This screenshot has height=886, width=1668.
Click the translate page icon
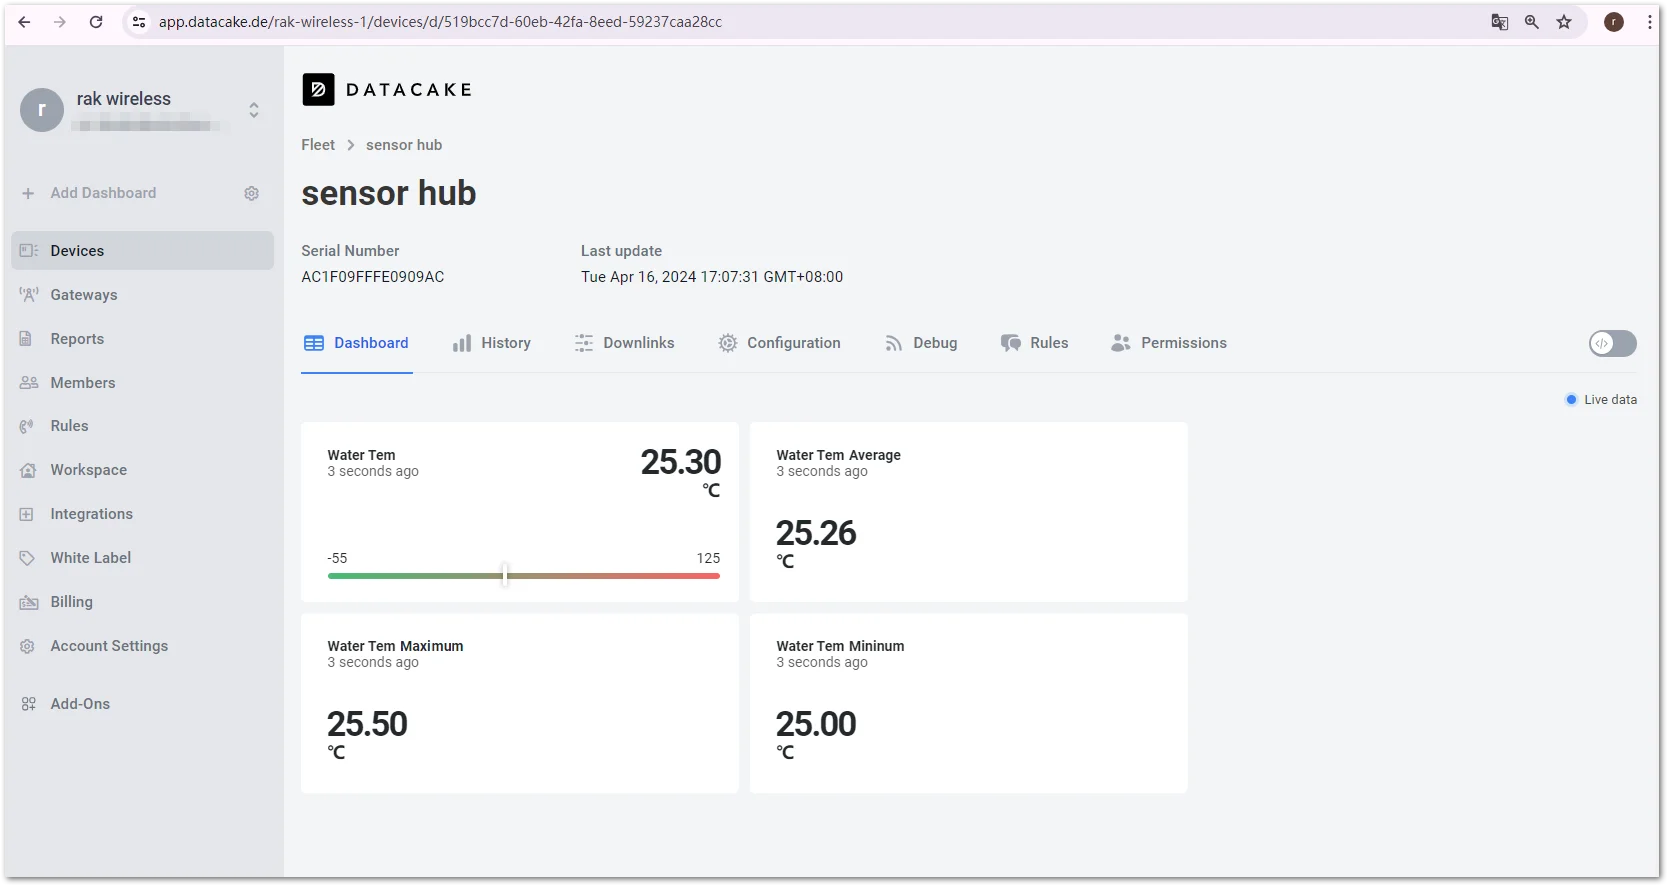tap(1500, 22)
